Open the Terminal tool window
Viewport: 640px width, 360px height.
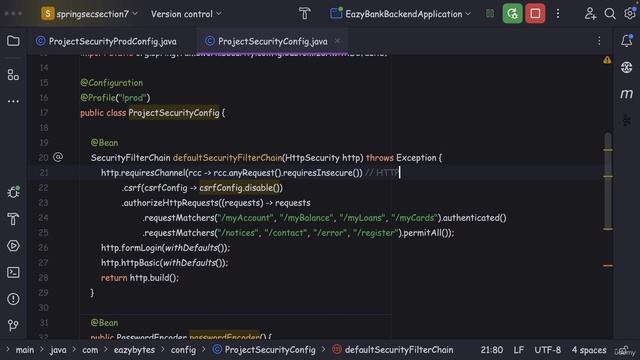click(13, 272)
